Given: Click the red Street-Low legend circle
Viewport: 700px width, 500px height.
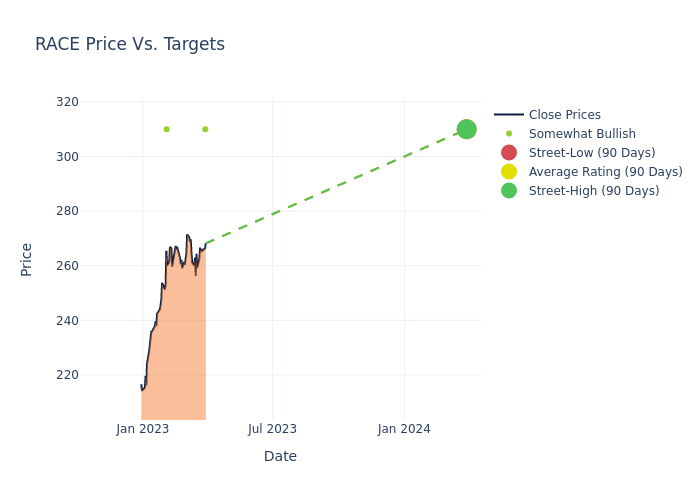Looking at the screenshot, I should coord(509,153).
